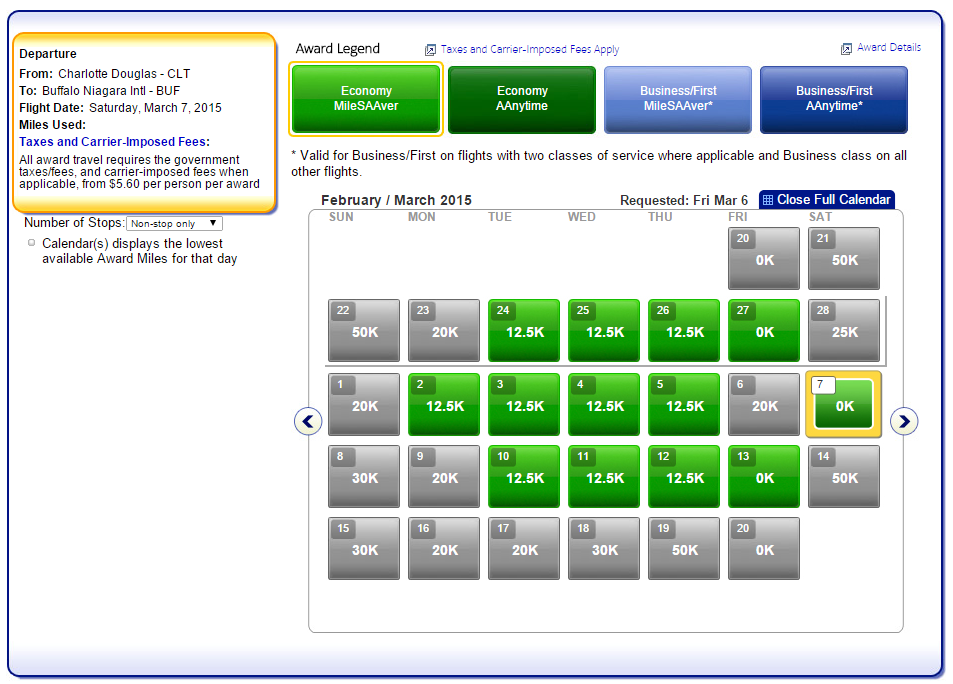This screenshot has width=953, height=684.
Task: Click popup icon beside Award Details
Action: pos(846,49)
